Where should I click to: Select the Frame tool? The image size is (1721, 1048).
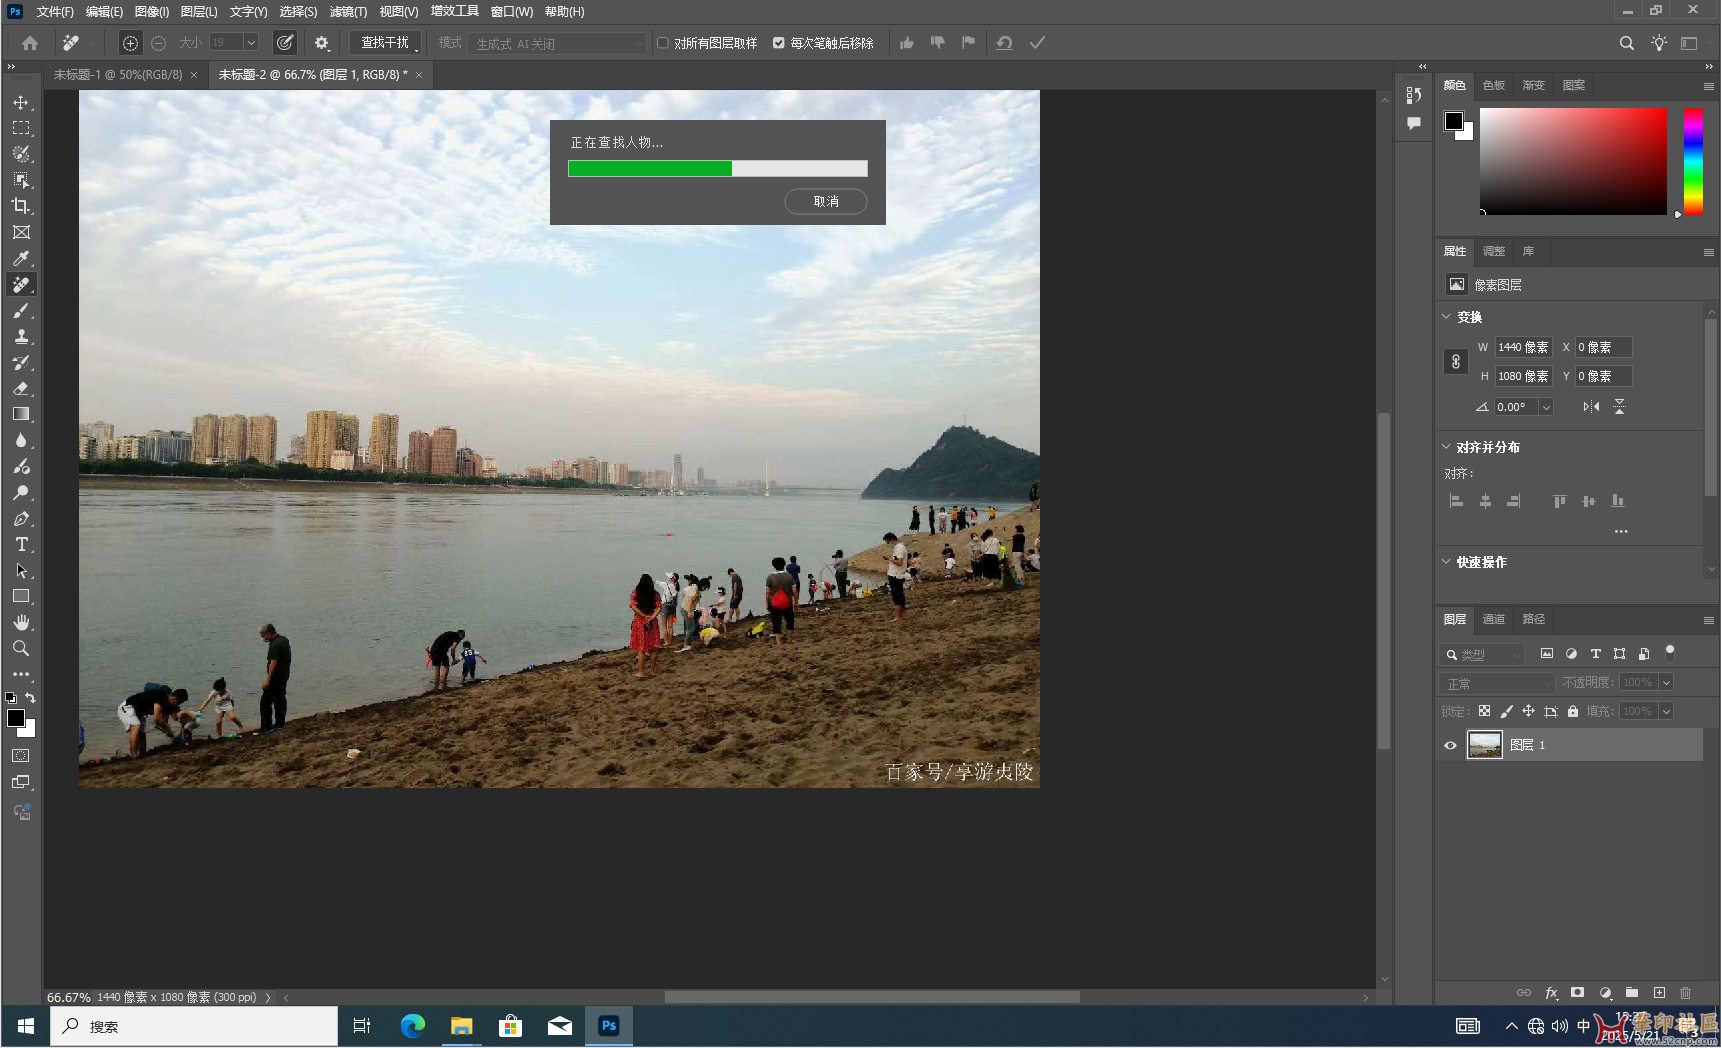21,232
